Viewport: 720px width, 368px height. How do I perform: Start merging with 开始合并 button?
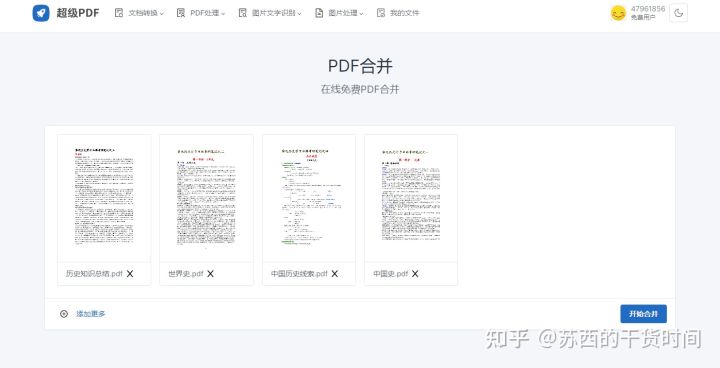click(643, 314)
